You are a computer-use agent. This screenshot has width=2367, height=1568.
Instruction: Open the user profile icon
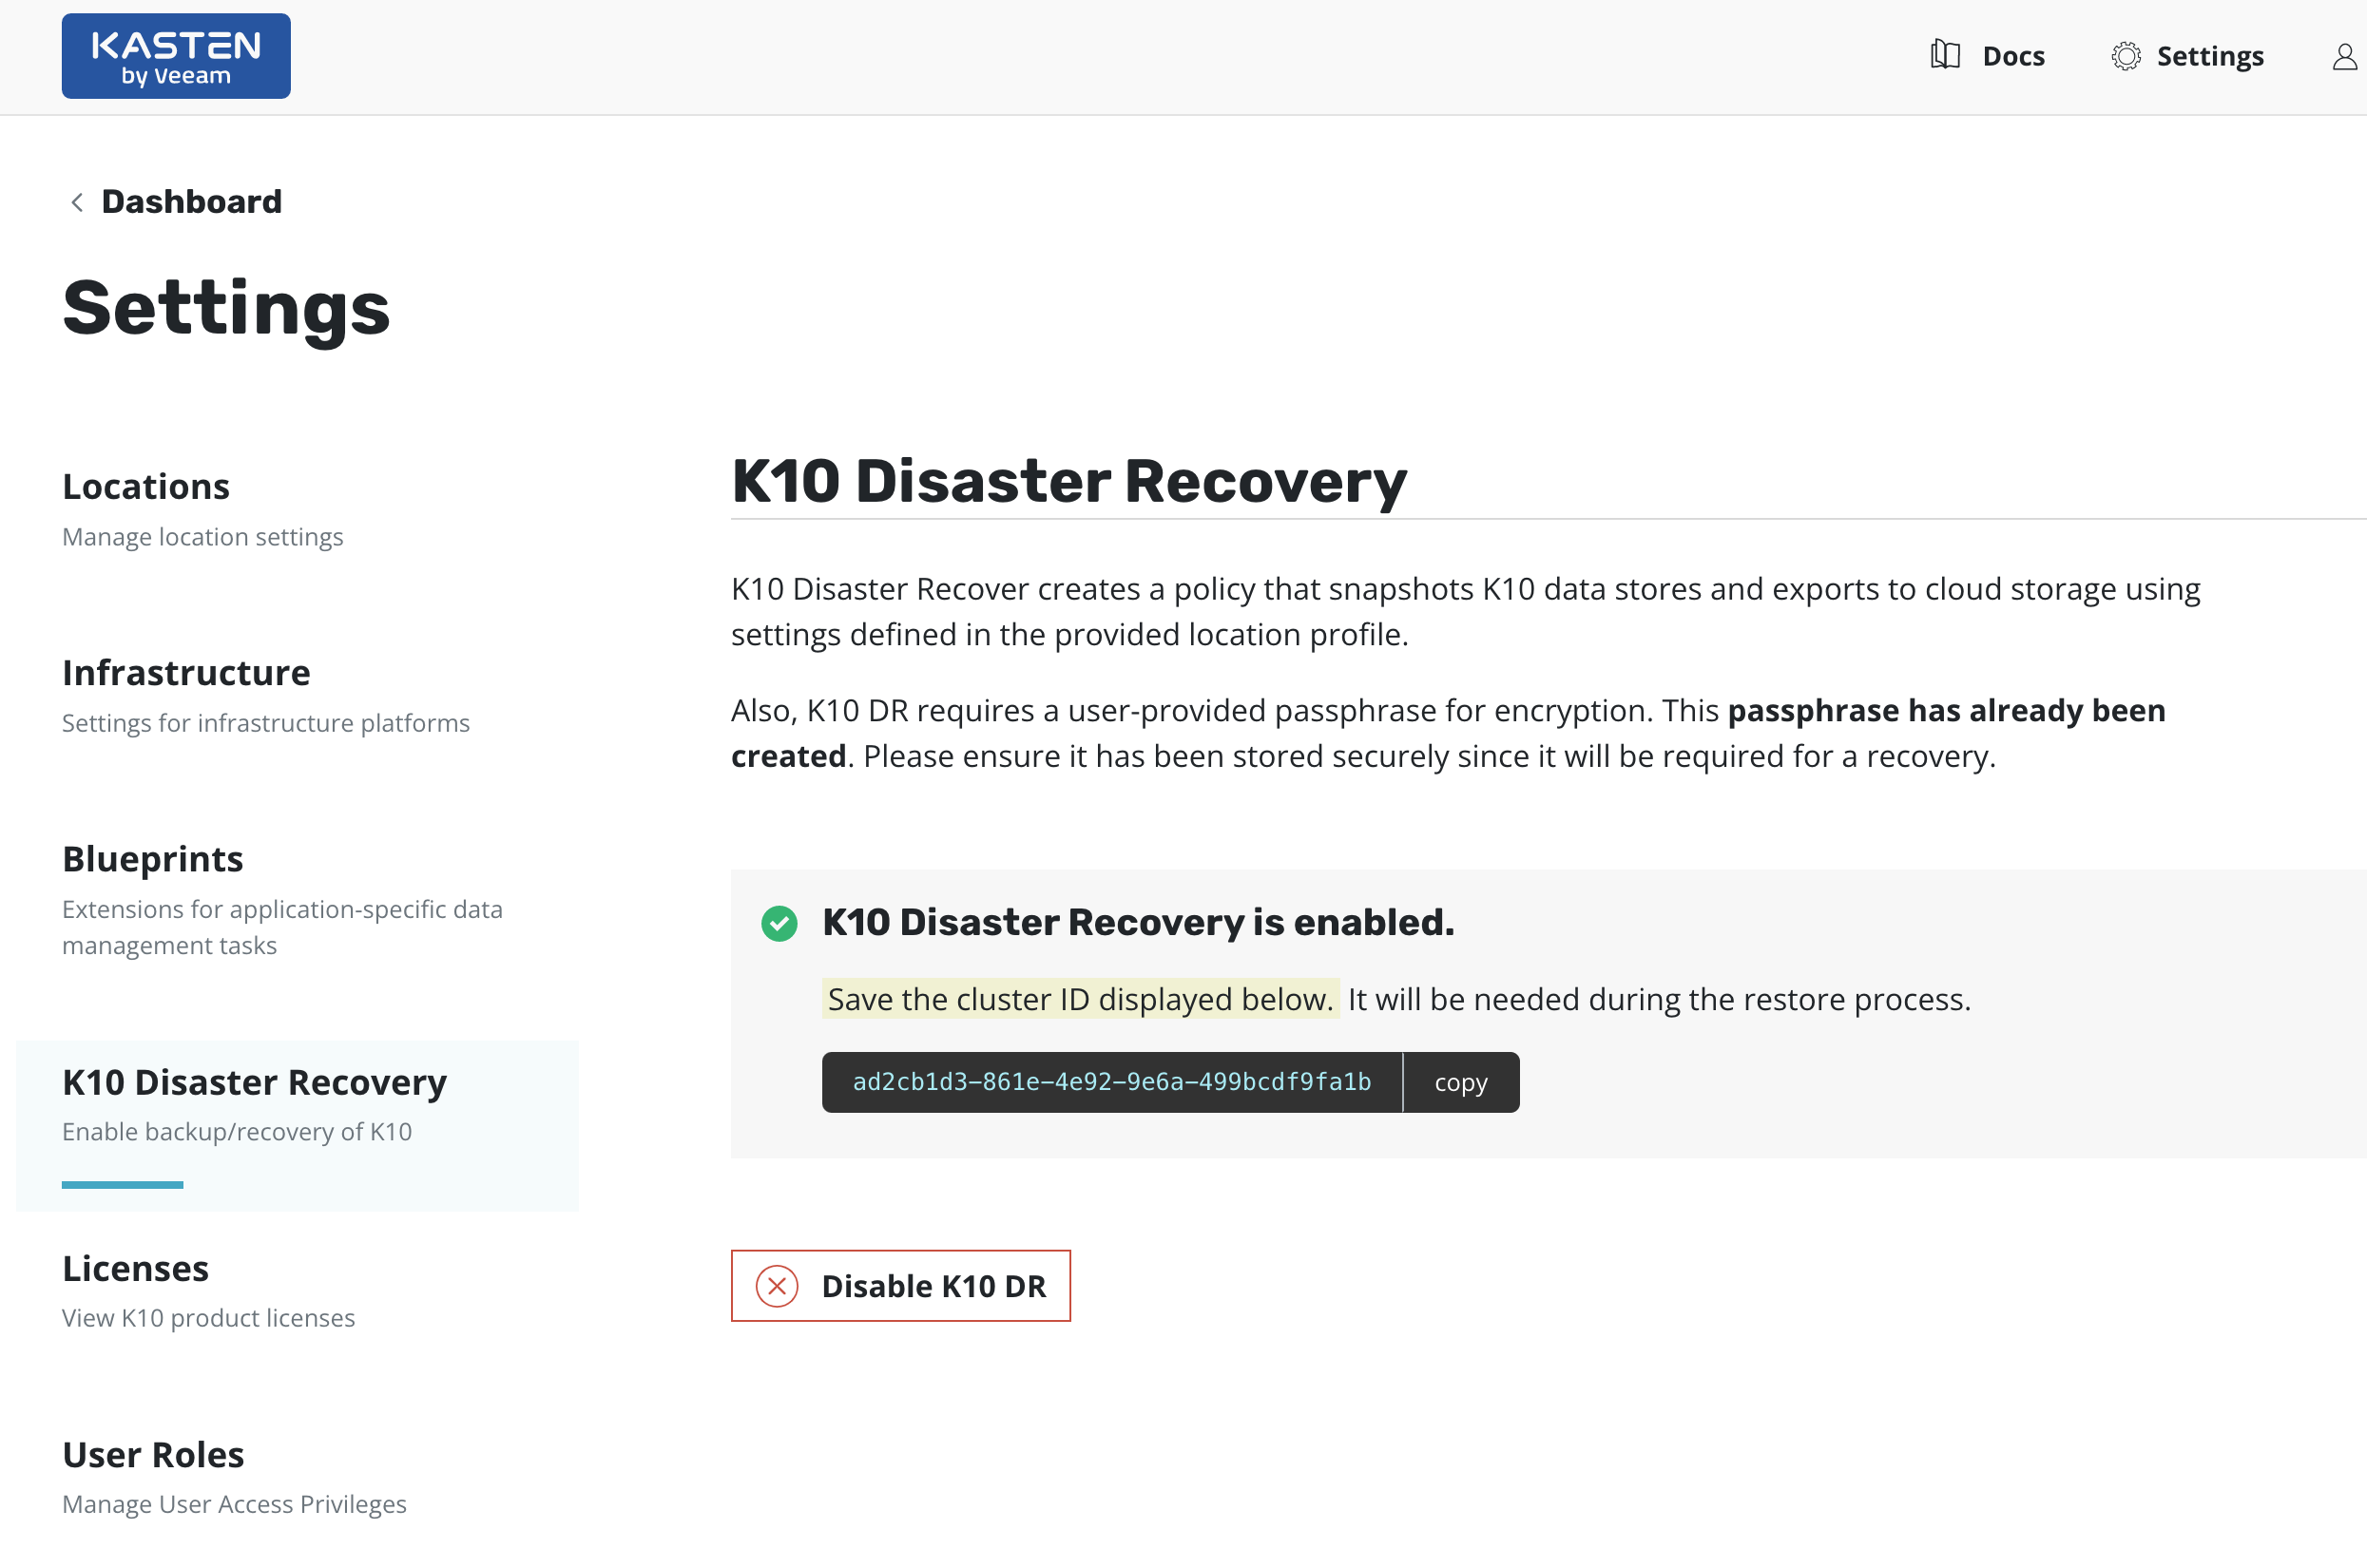(2344, 57)
